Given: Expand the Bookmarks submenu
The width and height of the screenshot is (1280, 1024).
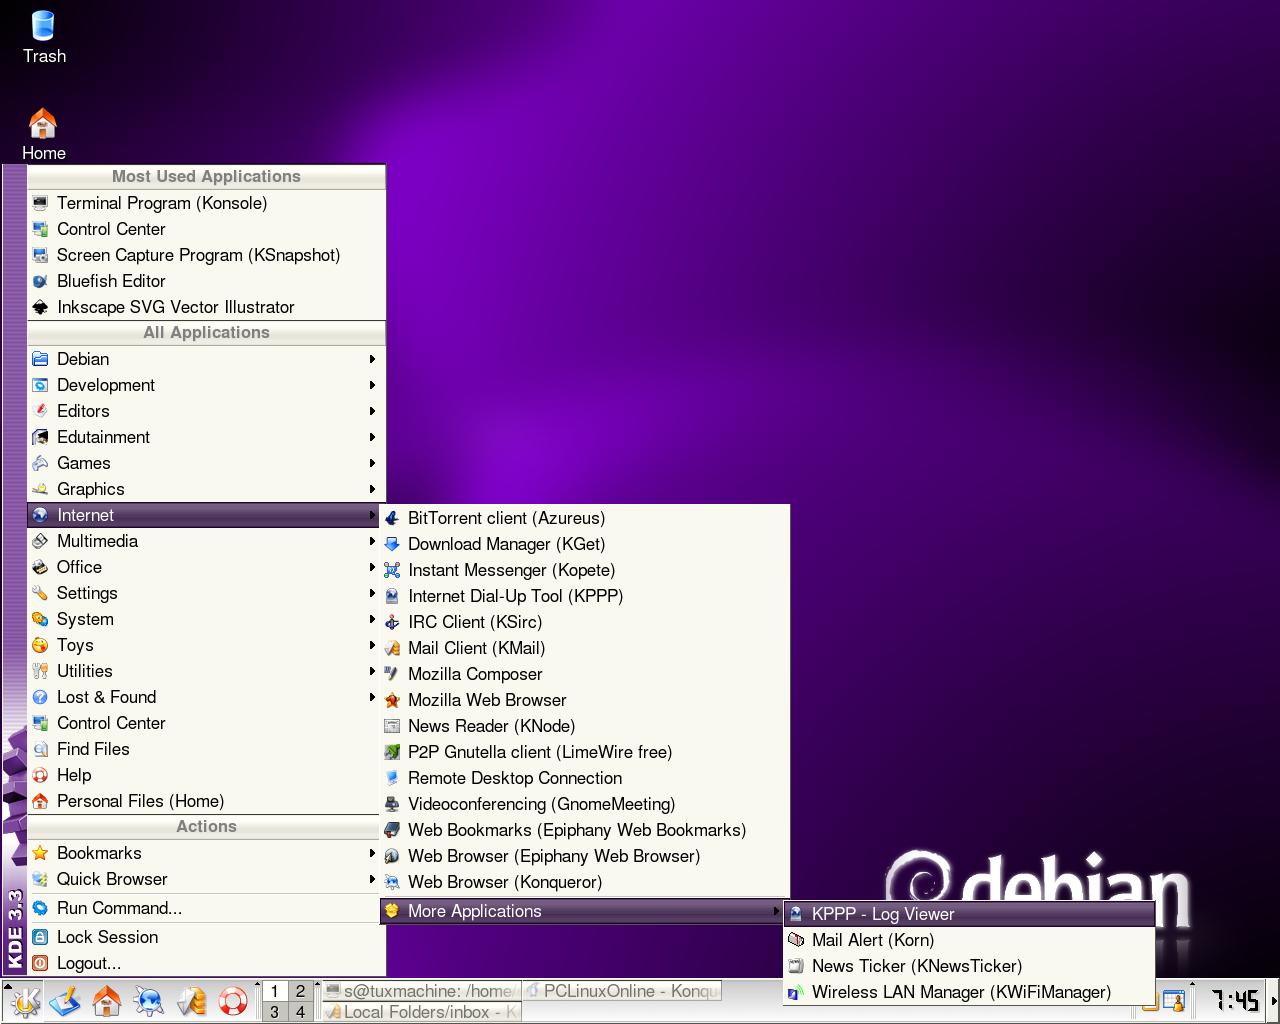Looking at the screenshot, I should 205,853.
